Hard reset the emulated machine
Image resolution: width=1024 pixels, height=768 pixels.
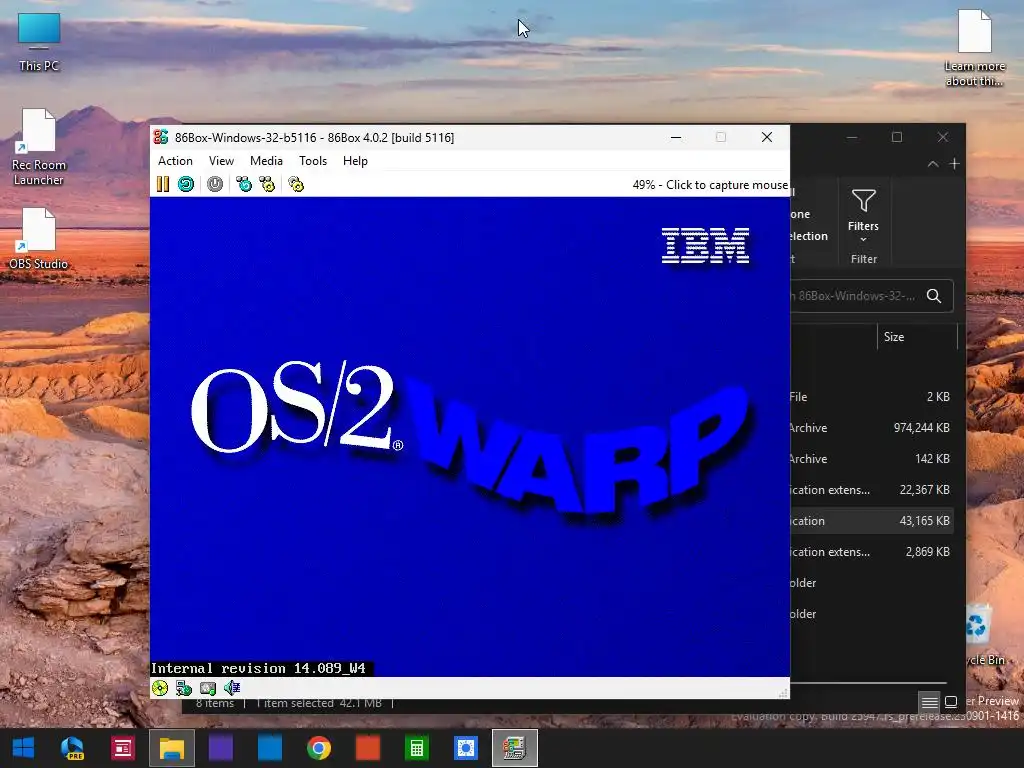[x=186, y=184]
